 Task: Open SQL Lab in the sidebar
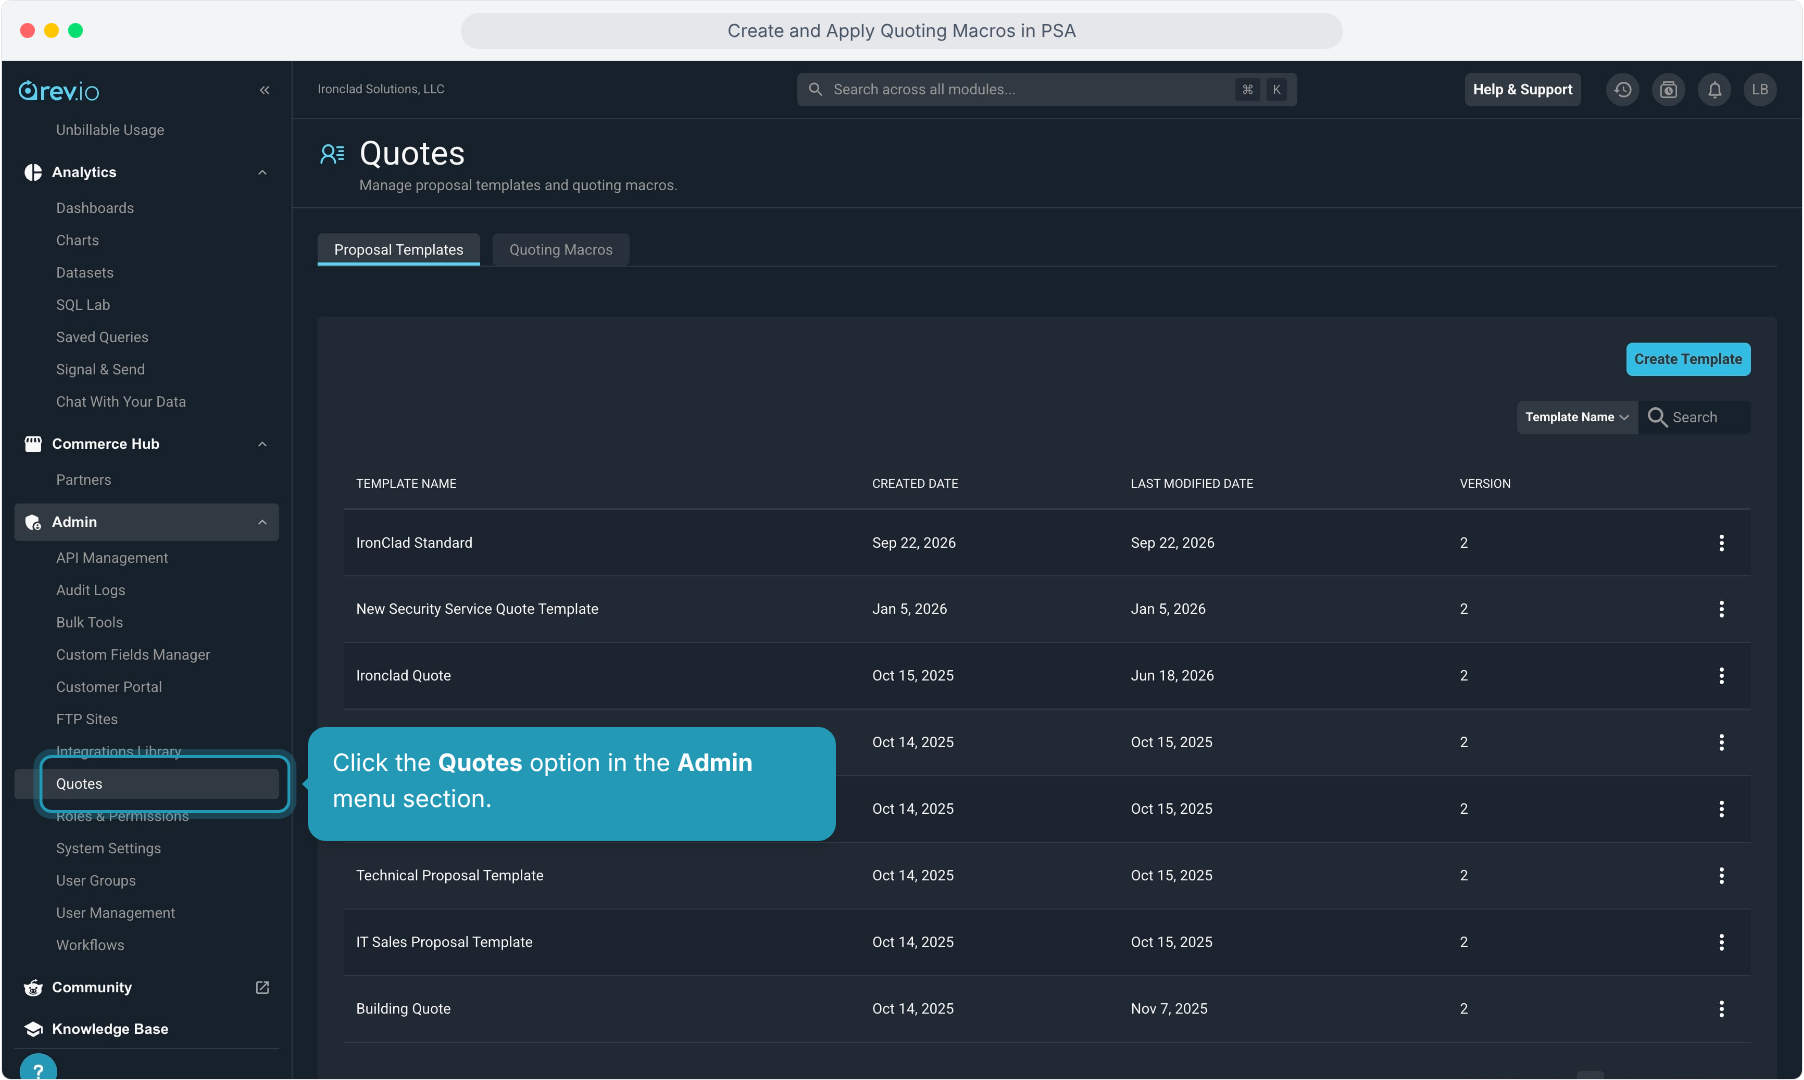pyautogui.click(x=83, y=305)
